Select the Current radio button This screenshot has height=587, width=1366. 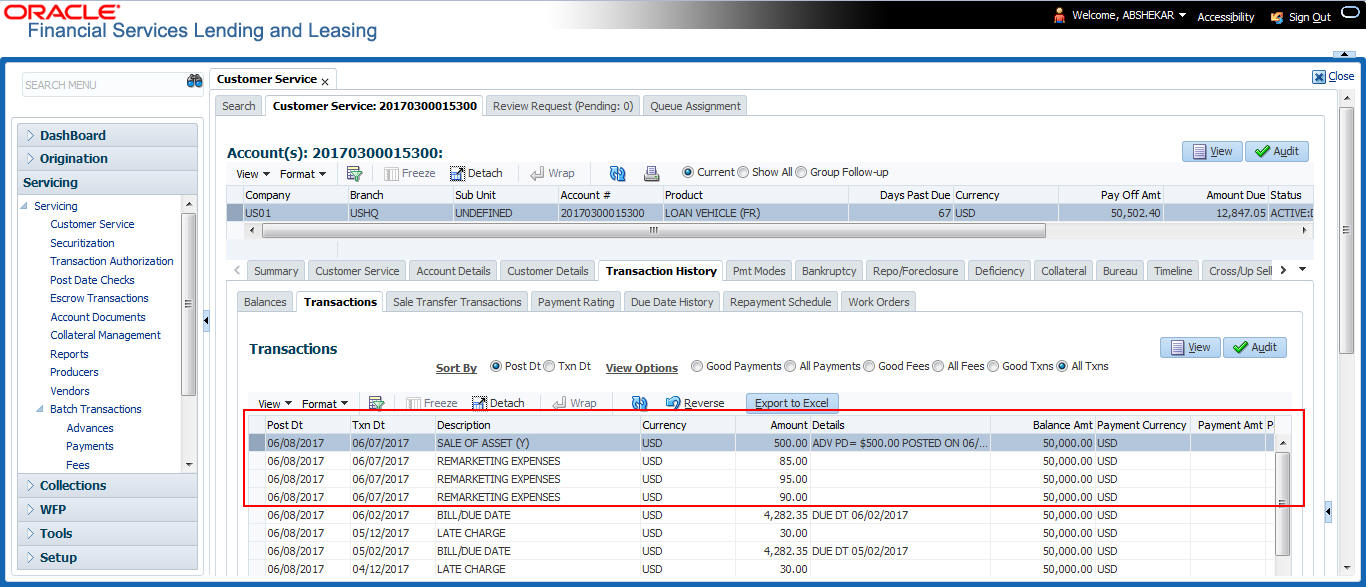click(688, 172)
